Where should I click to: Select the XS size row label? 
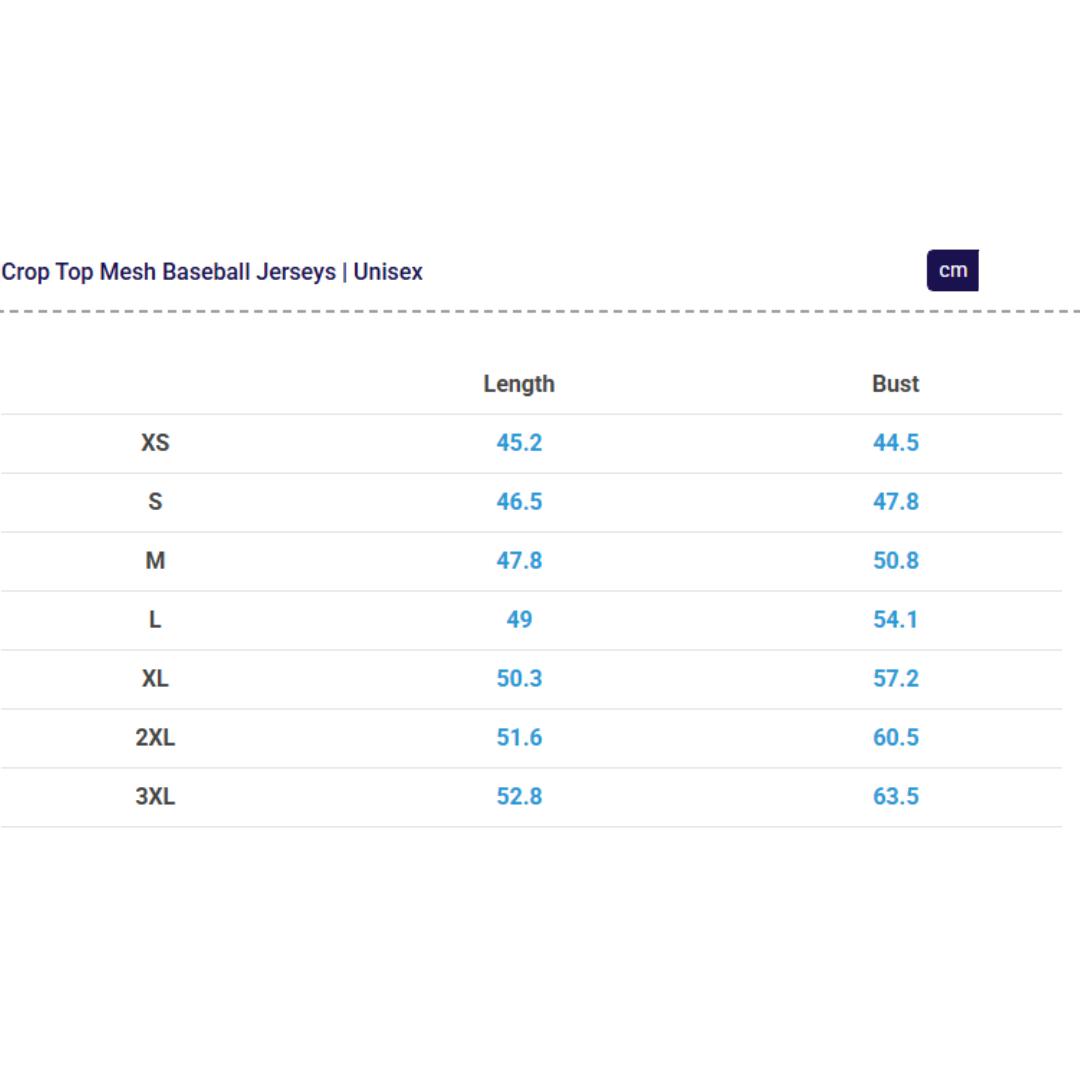tap(155, 443)
